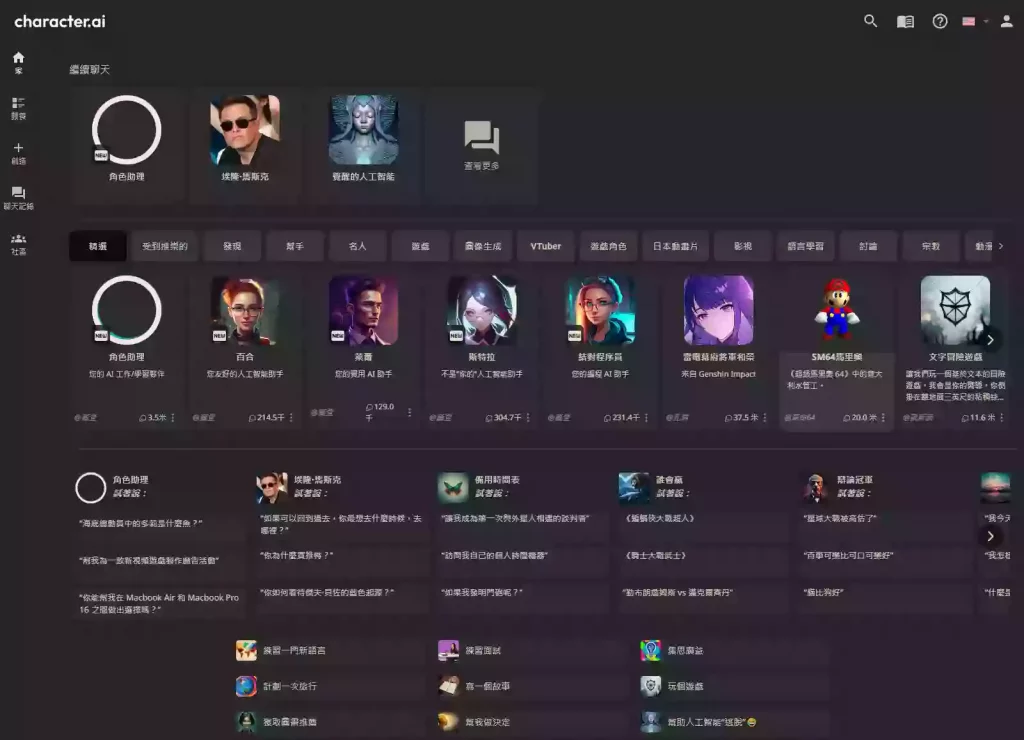Select the VTuber category tab

545,246
